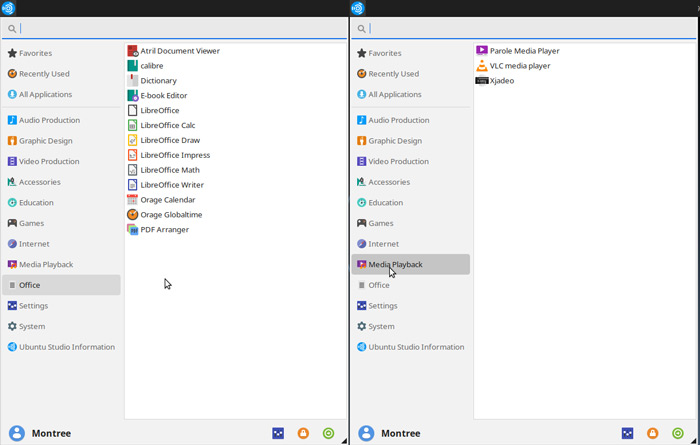Launch Orage Globaltime
Image resolution: width=700 pixels, height=445 pixels.
pos(165,215)
